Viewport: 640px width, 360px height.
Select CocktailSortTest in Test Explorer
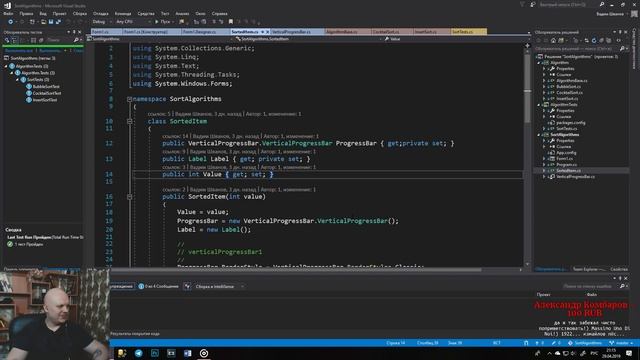tap(47, 93)
